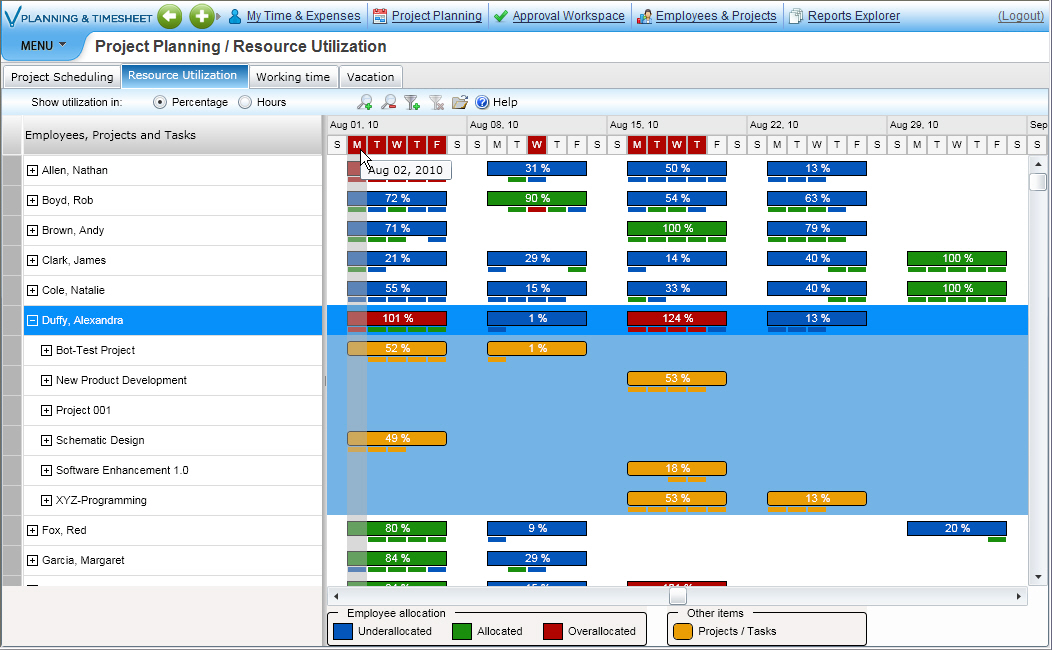Open the MENU dropdown
The width and height of the screenshot is (1052, 650).
(44, 46)
